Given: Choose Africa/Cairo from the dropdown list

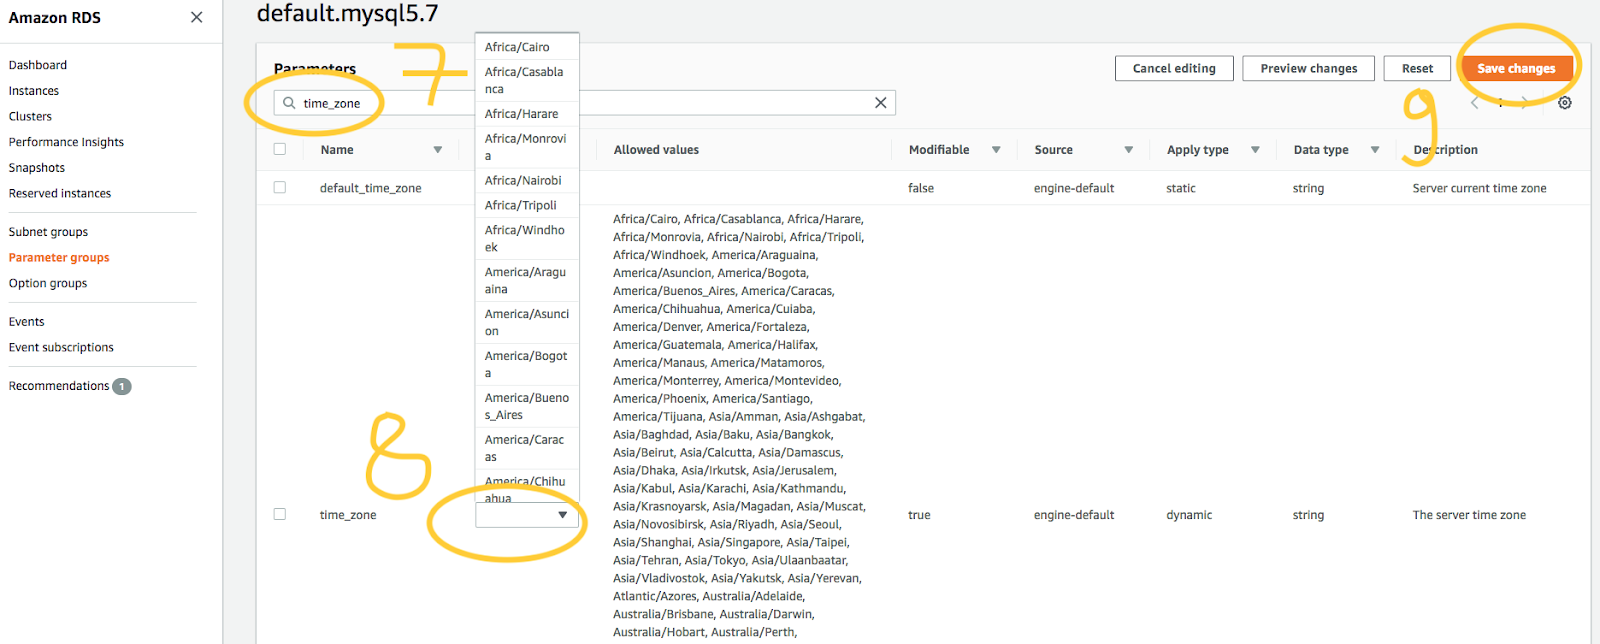Looking at the screenshot, I should [x=517, y=47].
